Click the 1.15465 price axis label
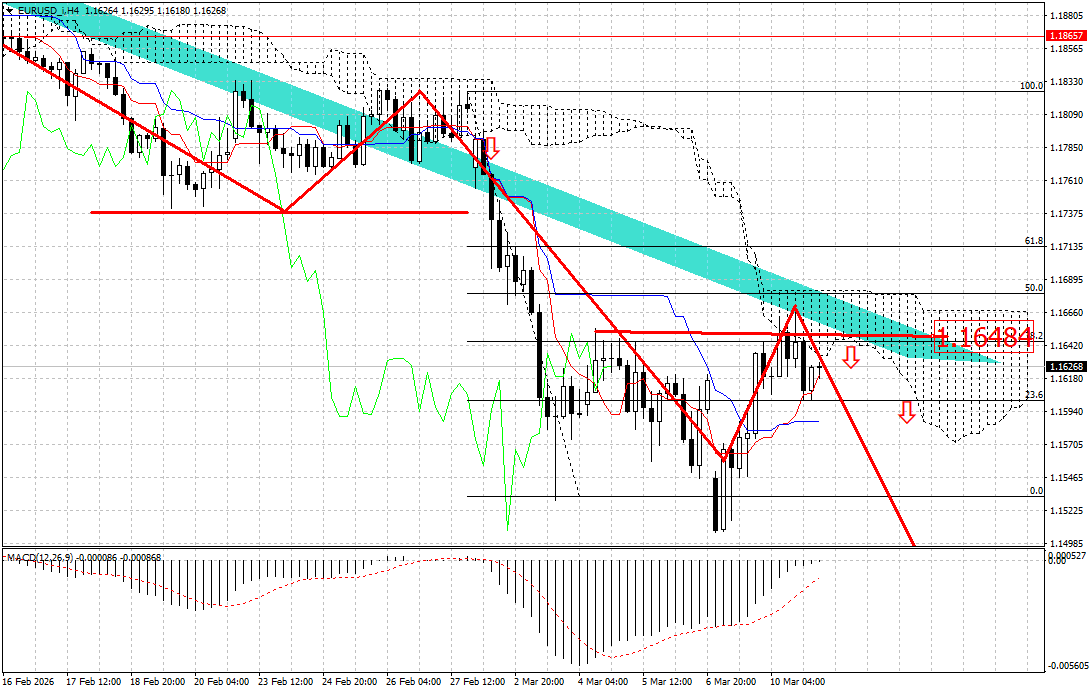This screenshot has width=1090, height=693. pos(1067,478)
